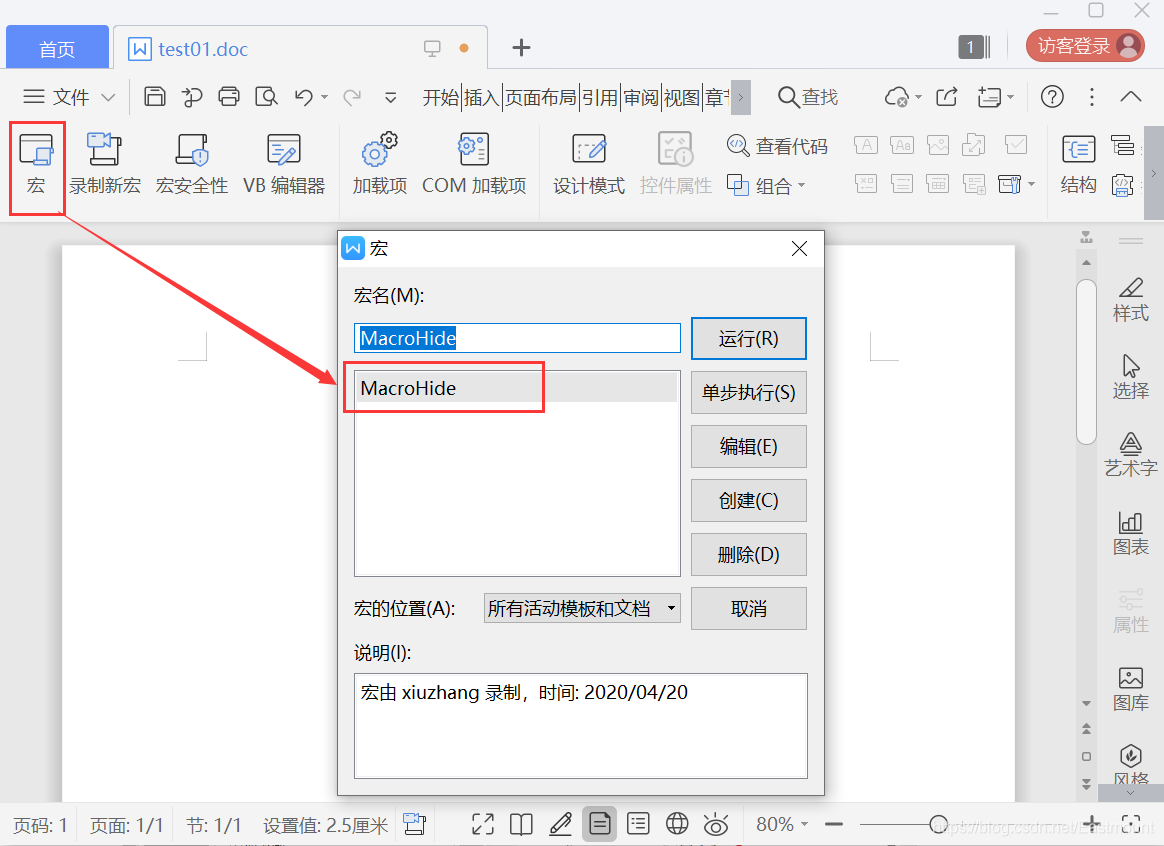Click 删除(D) to delete the macro
This screenshot has height=846, width=1164.
tap(748, 554)
